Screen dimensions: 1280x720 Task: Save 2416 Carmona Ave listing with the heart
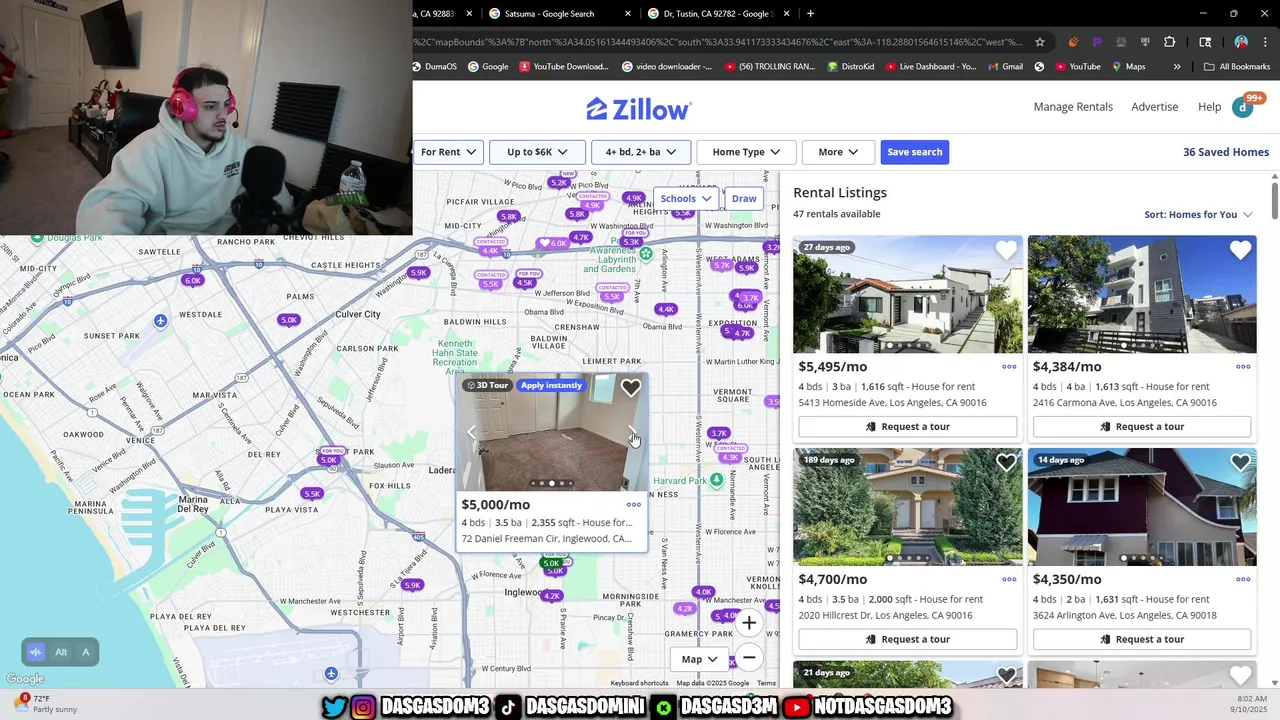click(1240, 250)
